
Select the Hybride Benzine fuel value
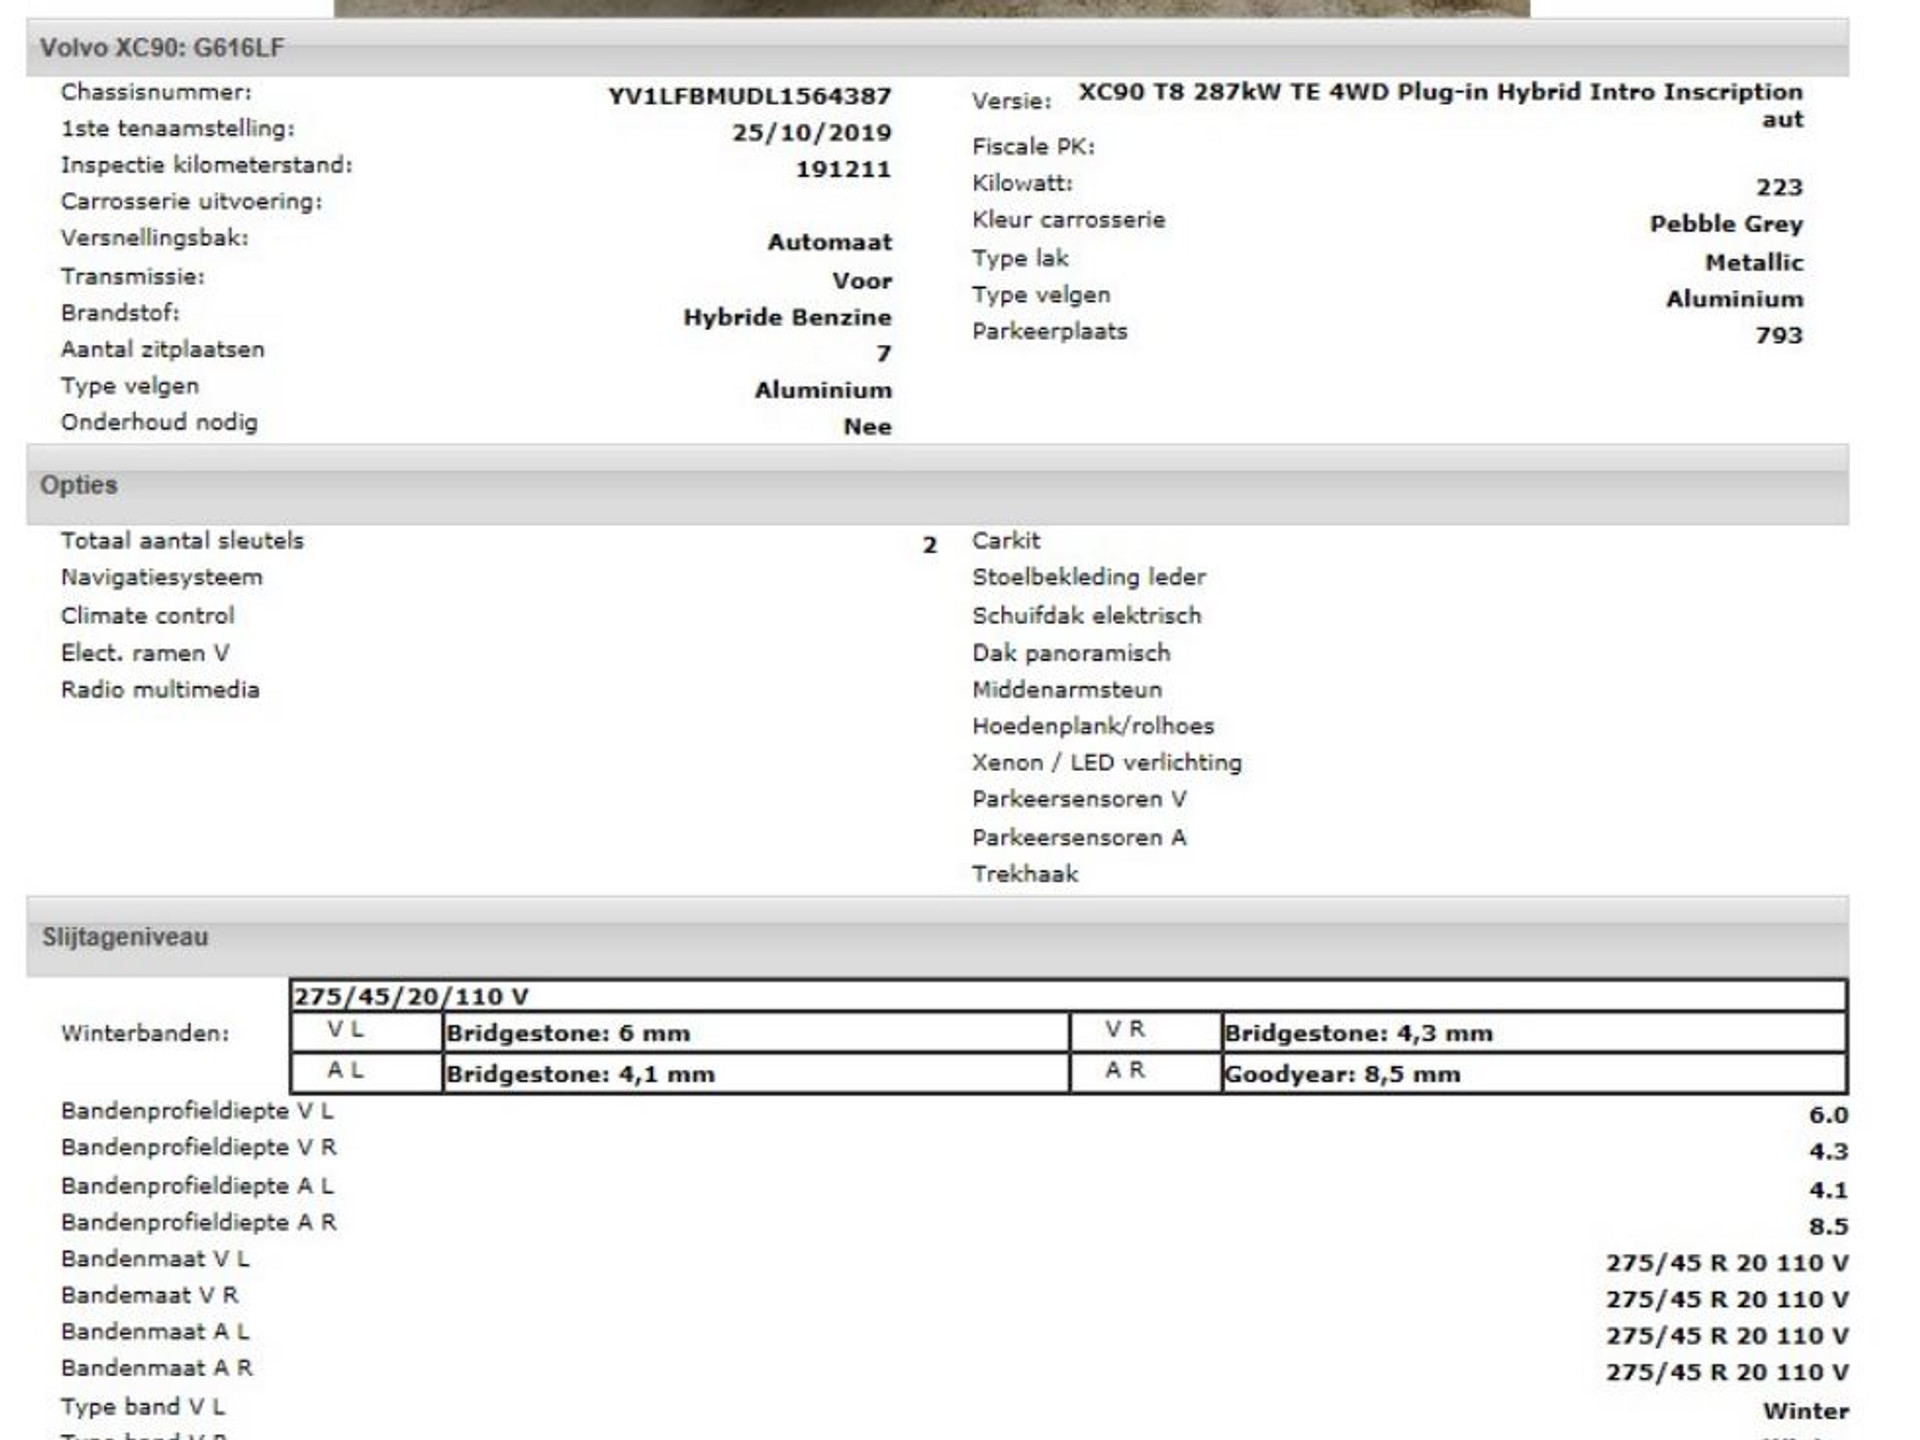(787, 317)
